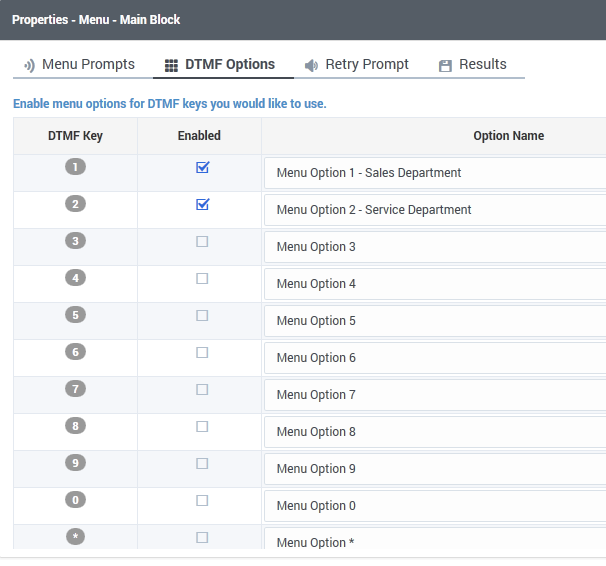Screen dimensions: 606x566
Task: Click the DTMF key 6 badge
Action: (x=75, y=352)
